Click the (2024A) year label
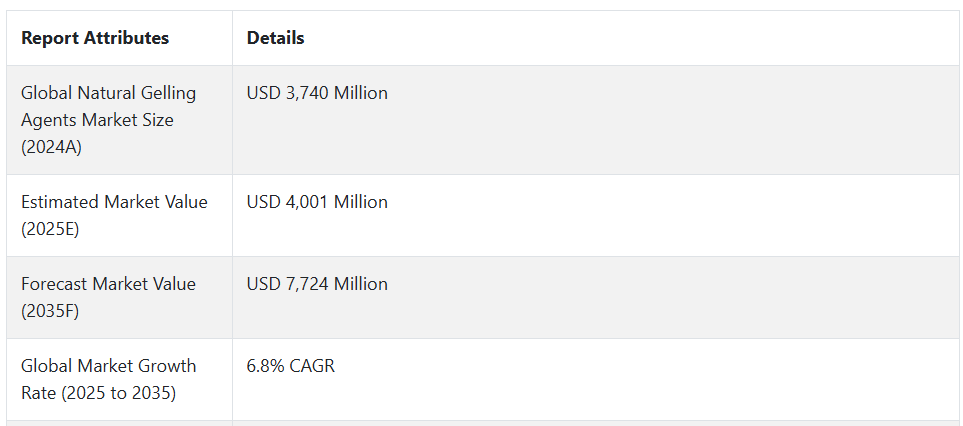This screenshot has width=963, height=426. point(51,148)
